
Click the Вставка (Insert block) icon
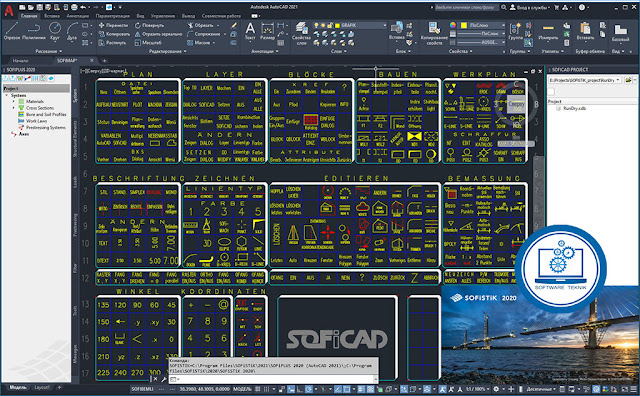click(x=397, y=31)
